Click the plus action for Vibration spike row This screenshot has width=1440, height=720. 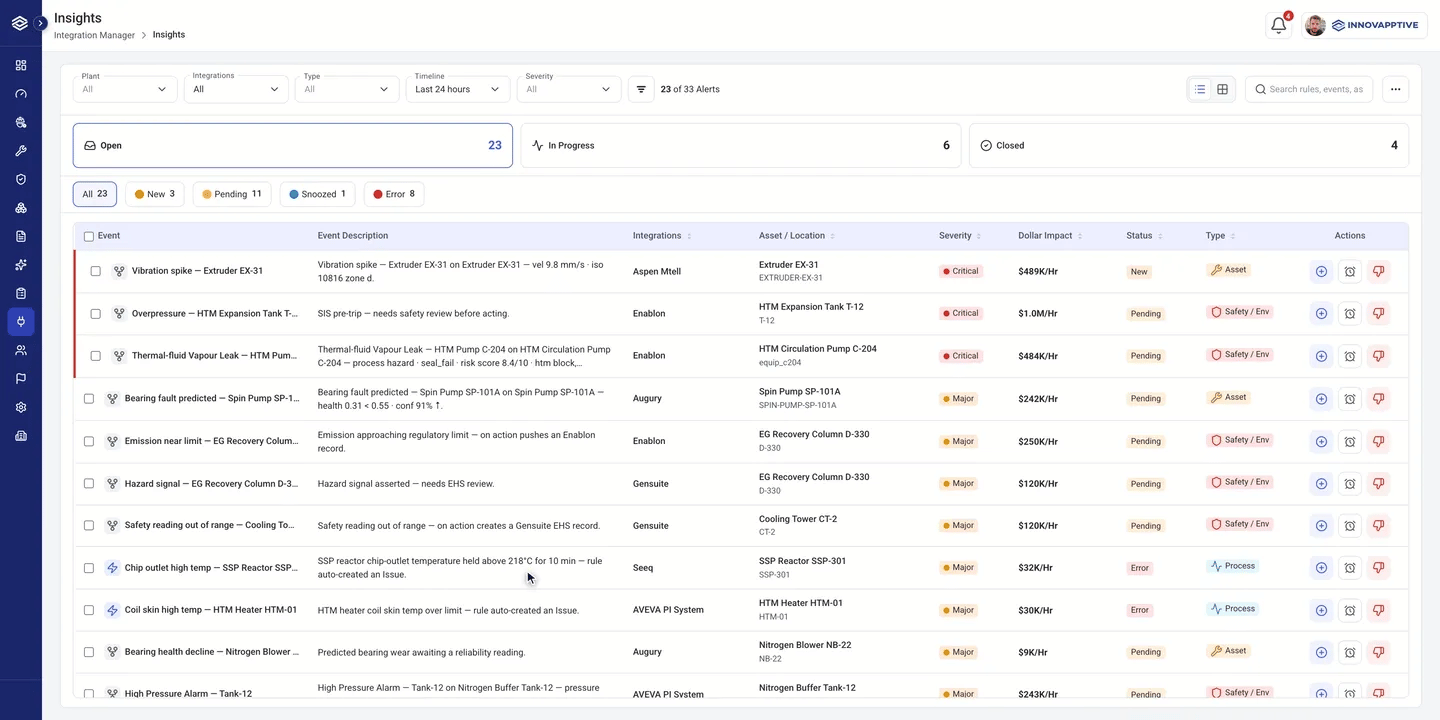pyautogui.click(x=1321, y=271)
